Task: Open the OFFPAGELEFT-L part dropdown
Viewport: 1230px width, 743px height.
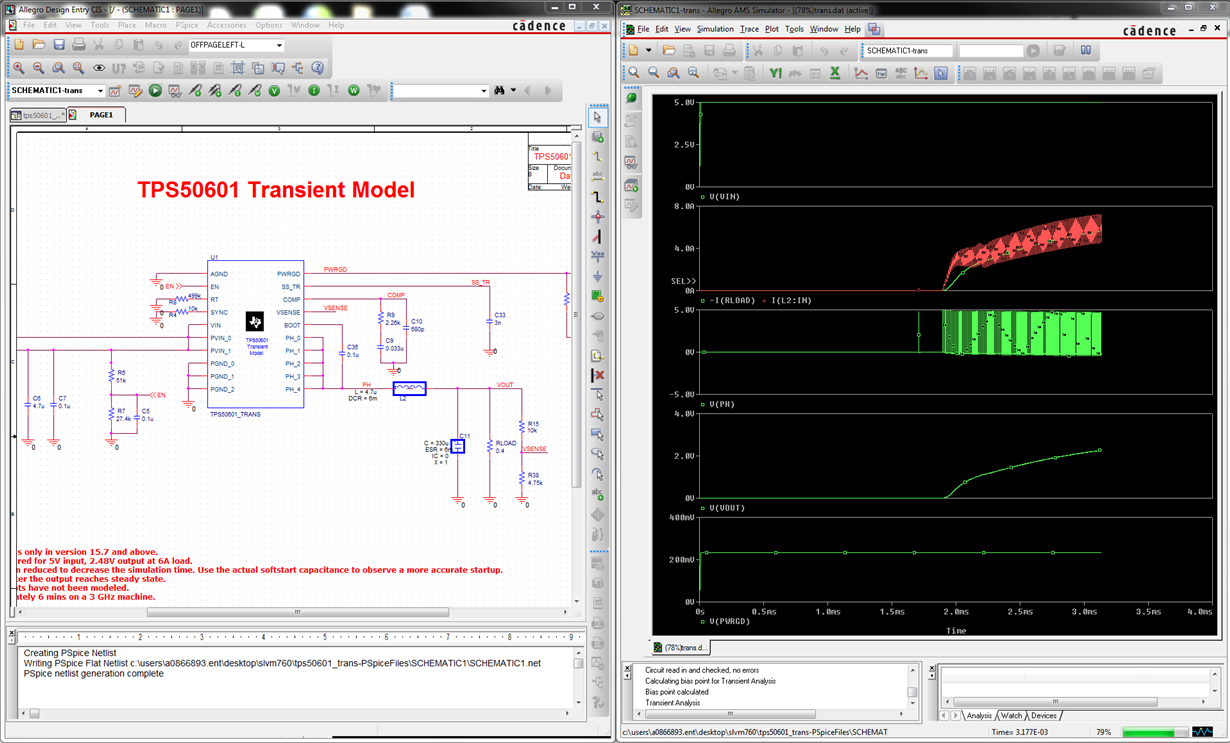Action: tap(279, 45)
